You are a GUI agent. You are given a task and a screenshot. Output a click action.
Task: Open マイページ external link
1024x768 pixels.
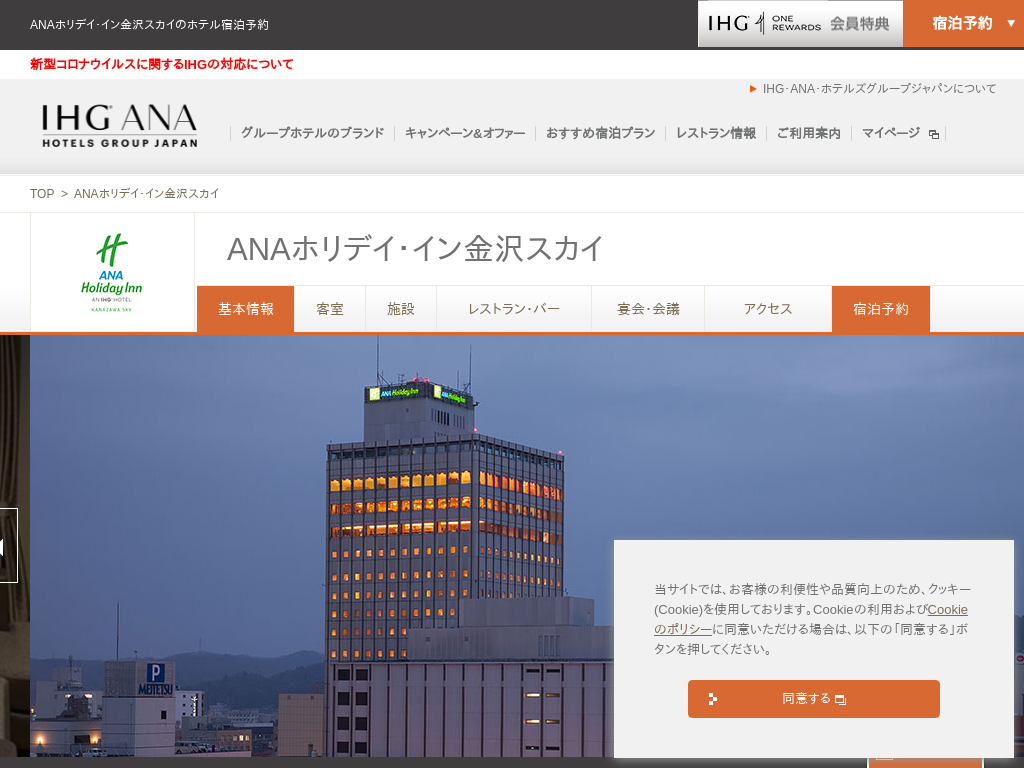[x=891, y=133]
